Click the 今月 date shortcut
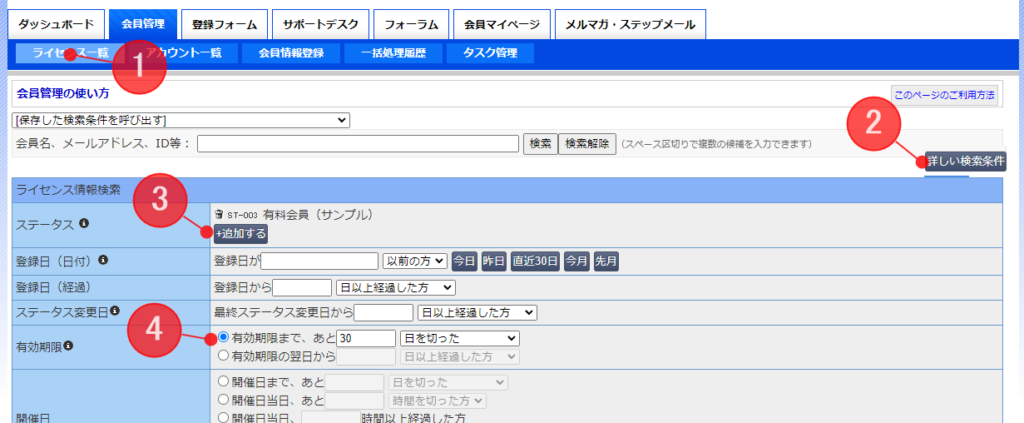This screenshot has height=423, width=1024. (x=577, y=262)
